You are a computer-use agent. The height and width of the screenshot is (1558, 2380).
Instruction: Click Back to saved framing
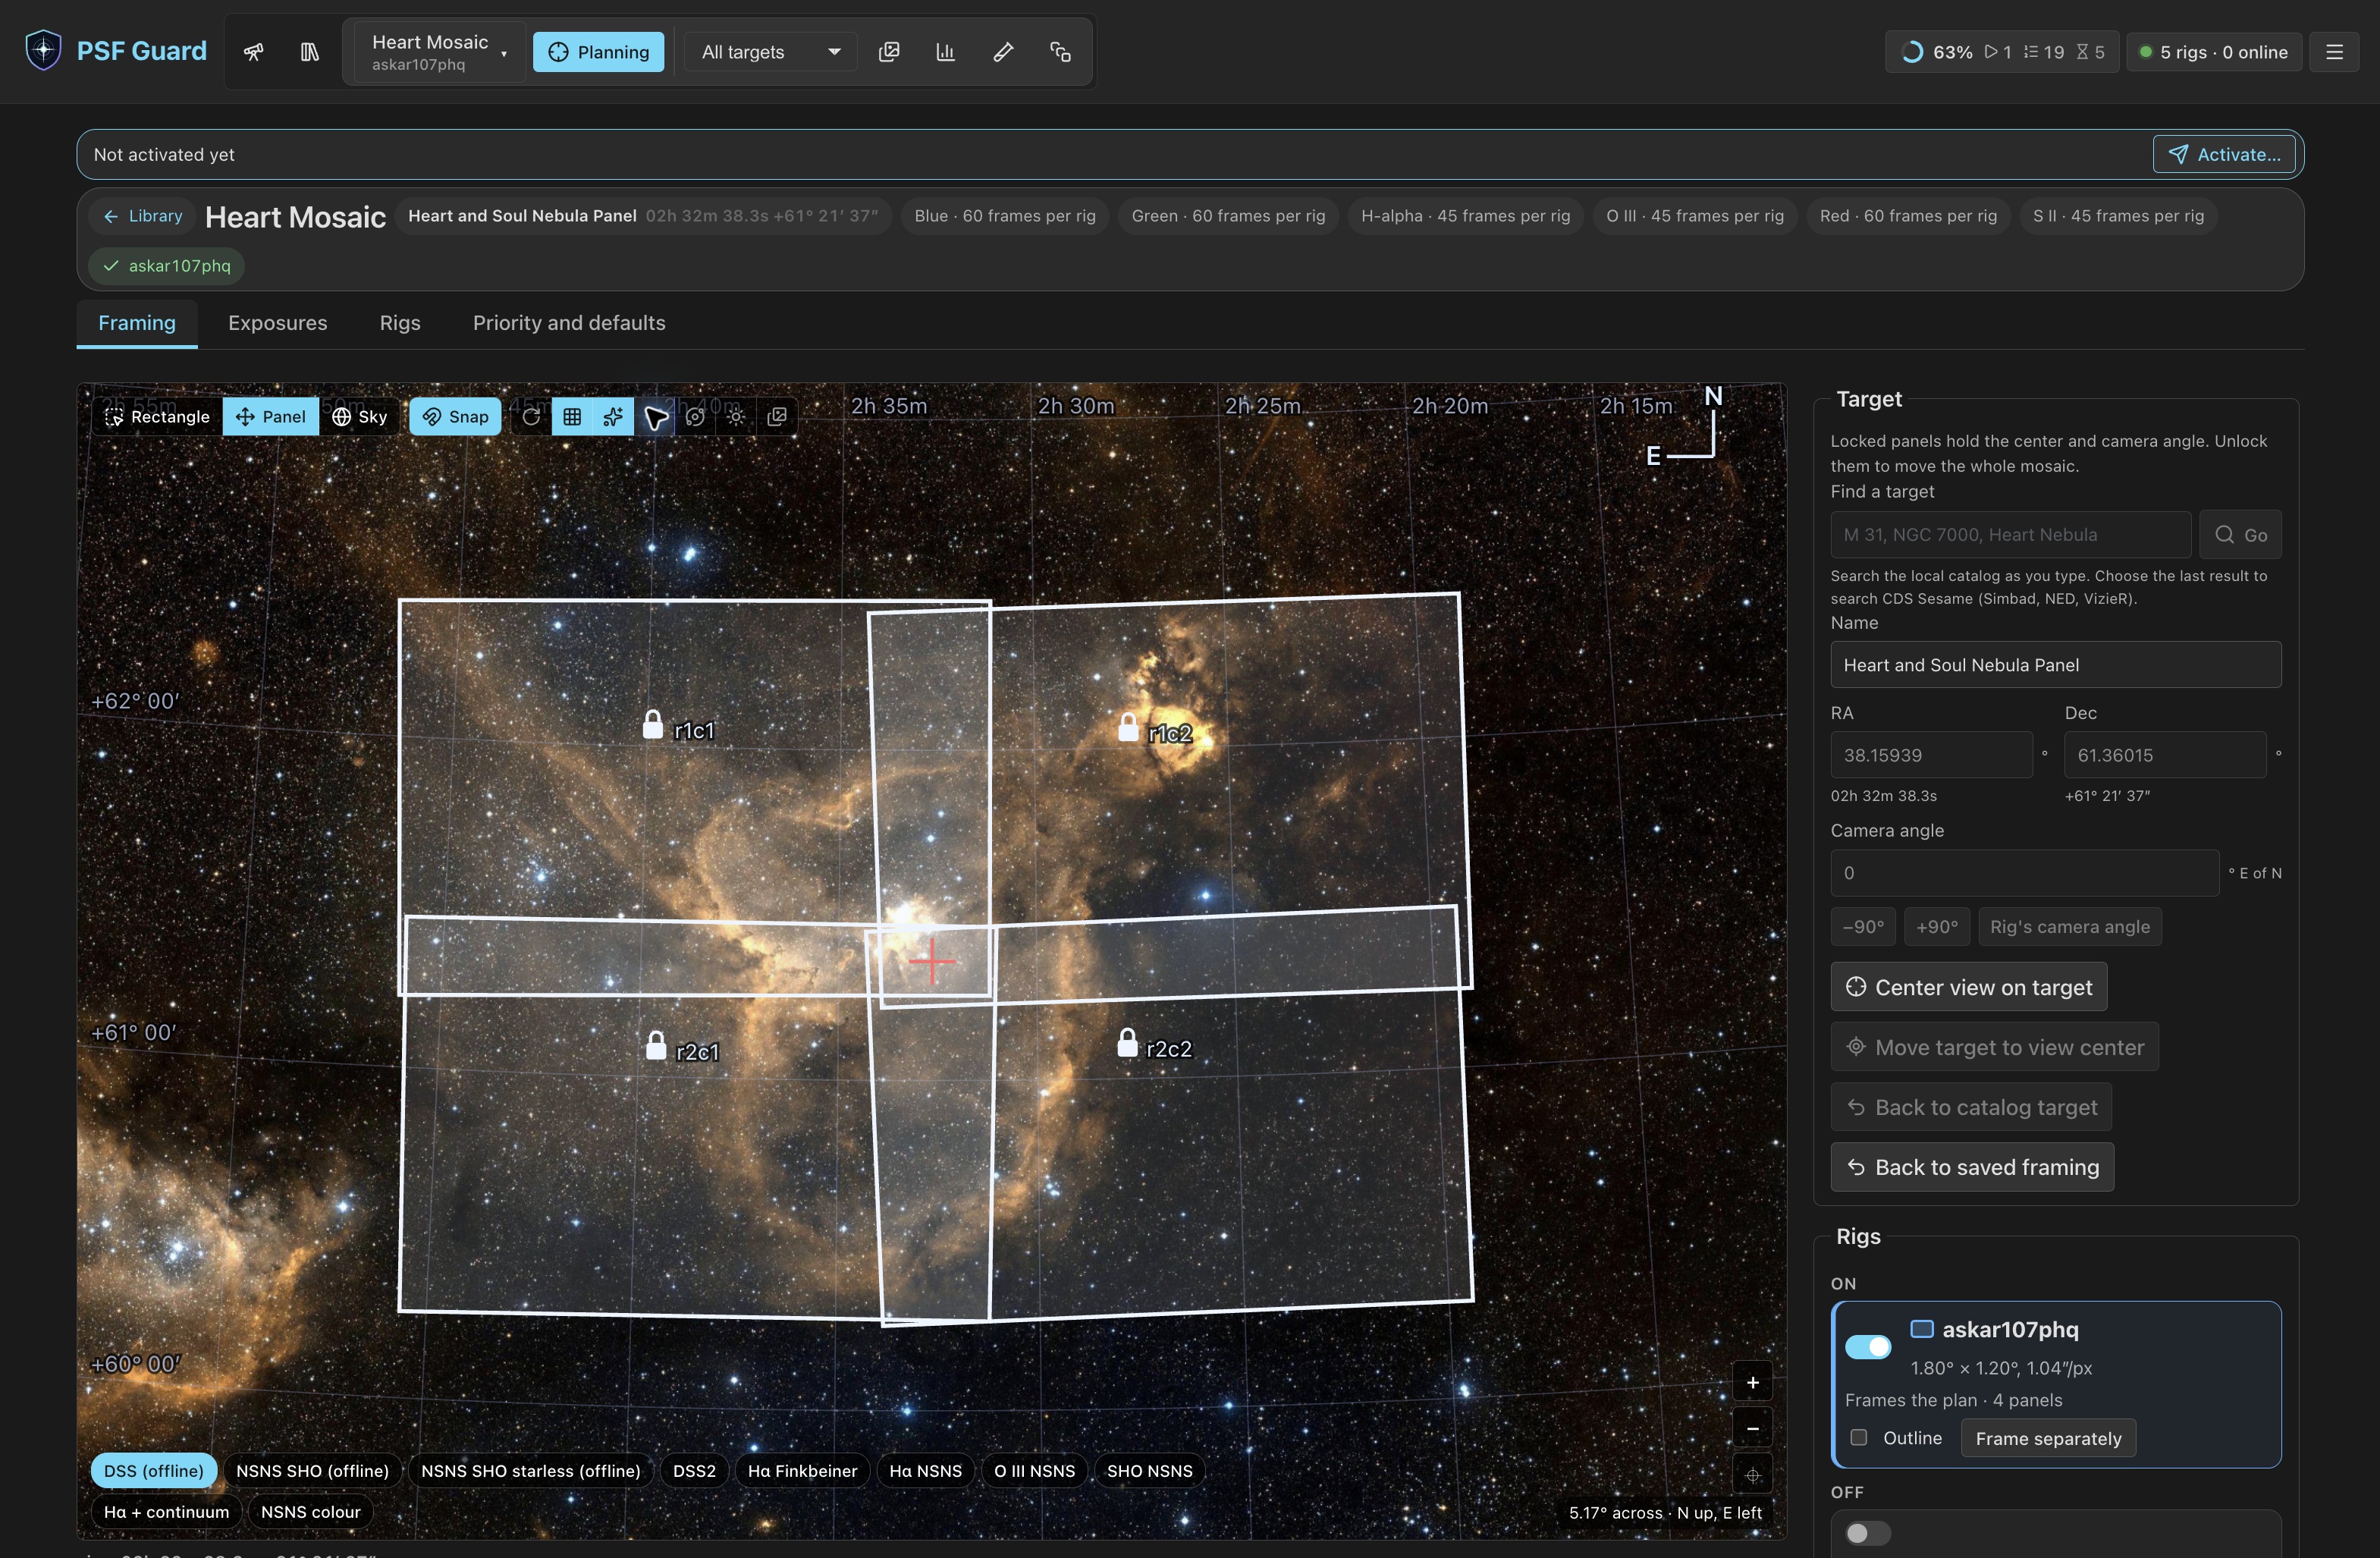(1972, 1168)
